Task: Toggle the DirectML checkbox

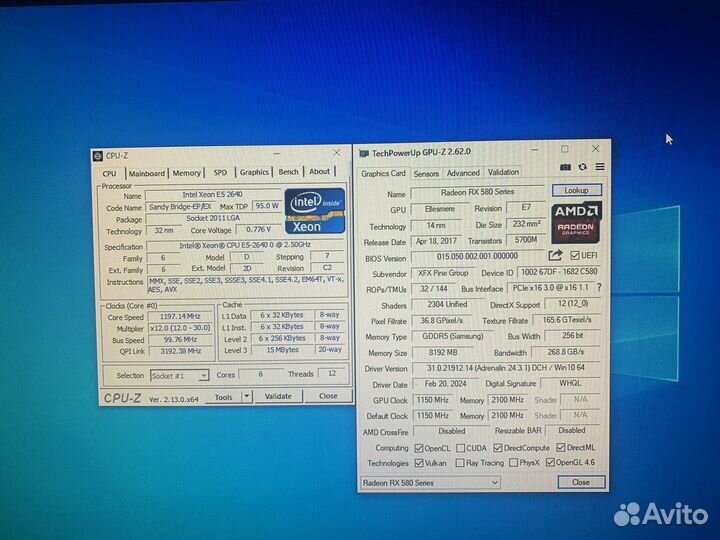Action: (x=561, y=447)
